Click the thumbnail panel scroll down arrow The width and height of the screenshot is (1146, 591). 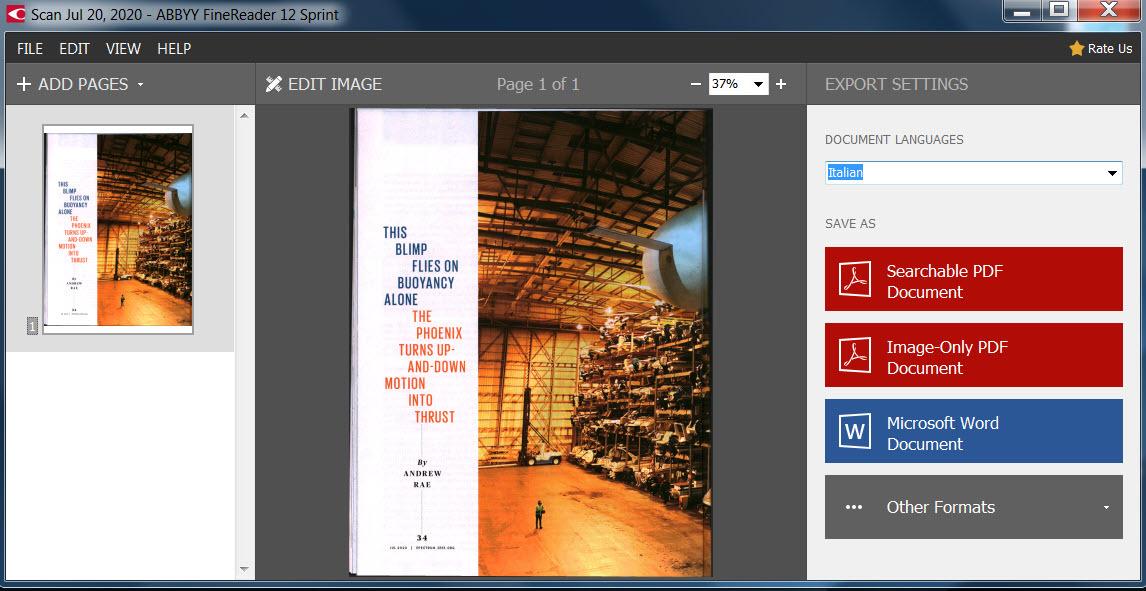(x=244, y=570)
